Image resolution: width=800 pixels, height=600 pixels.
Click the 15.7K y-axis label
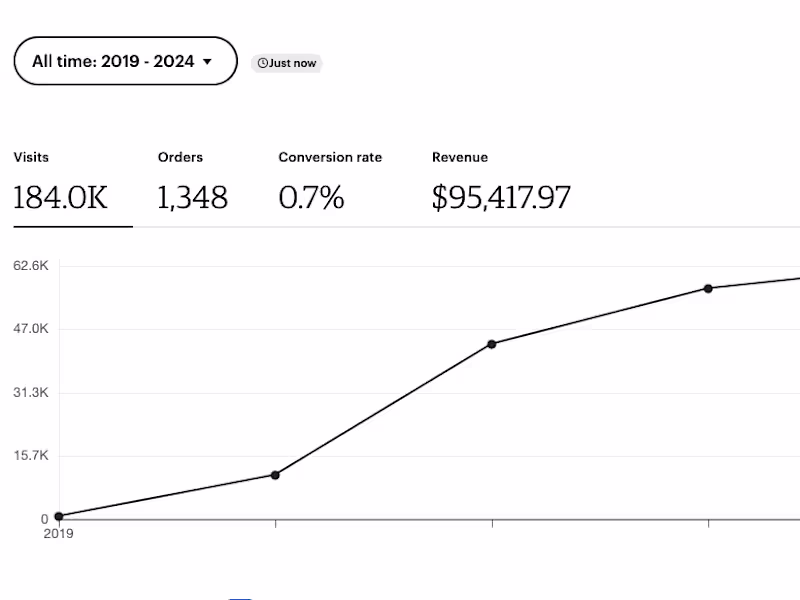point(31,456)
